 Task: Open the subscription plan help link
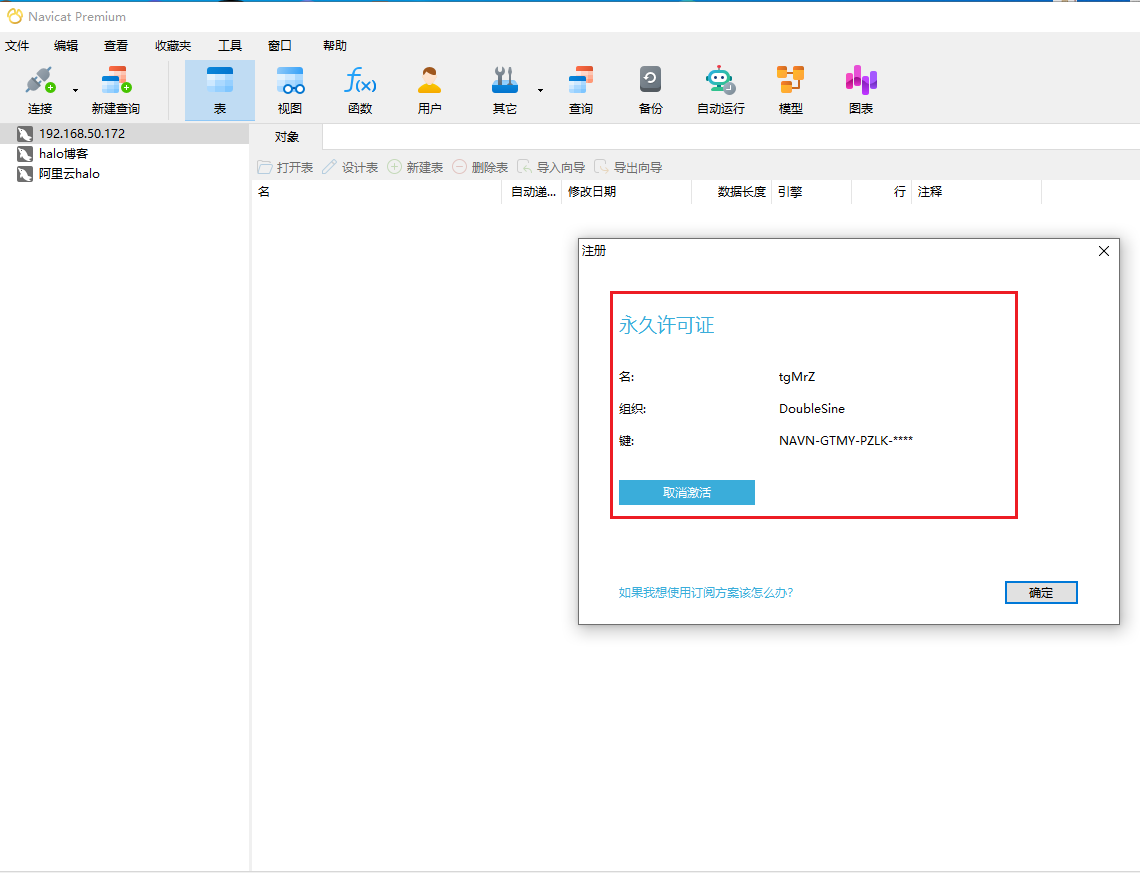pos(705,592)
